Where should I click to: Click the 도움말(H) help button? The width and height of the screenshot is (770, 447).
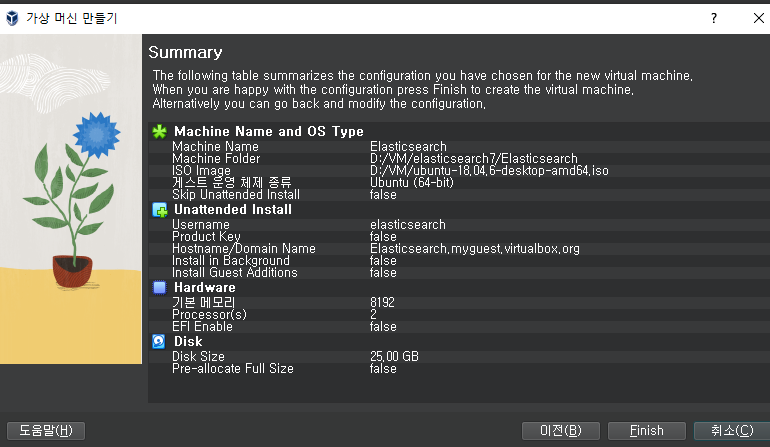click(46, 431)
